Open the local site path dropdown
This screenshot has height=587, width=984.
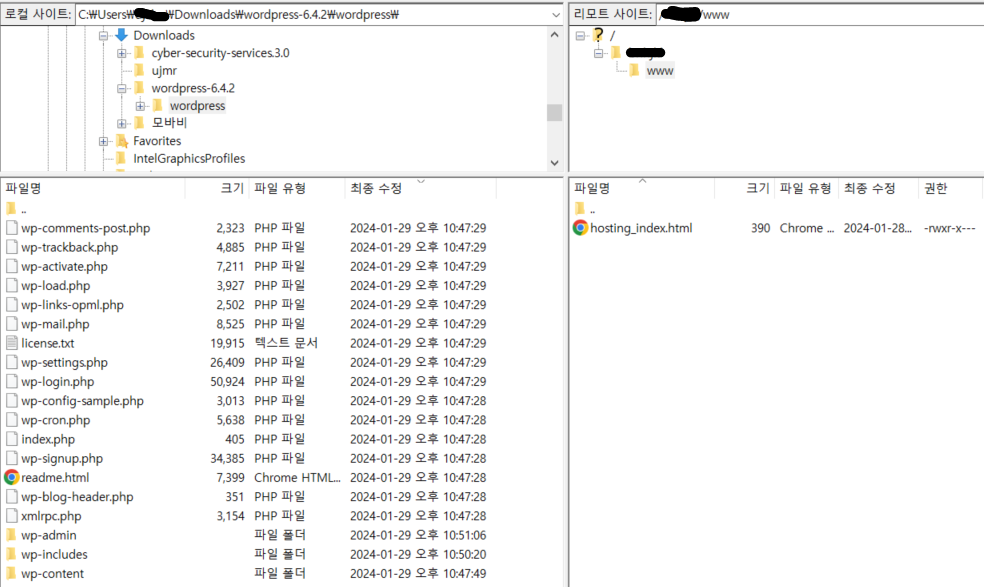click(x=556, y=14)
